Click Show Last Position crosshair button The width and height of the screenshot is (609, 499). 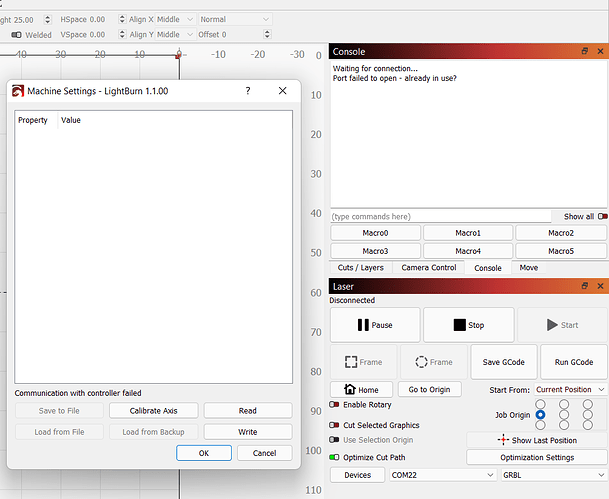click(537, 440)
